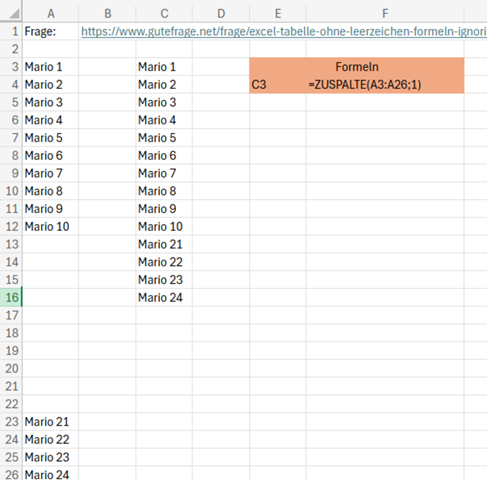This screenshot has width=487, height=480.
Task: Select the orange Formeln header cell
Action: click(x=357, y=67)
